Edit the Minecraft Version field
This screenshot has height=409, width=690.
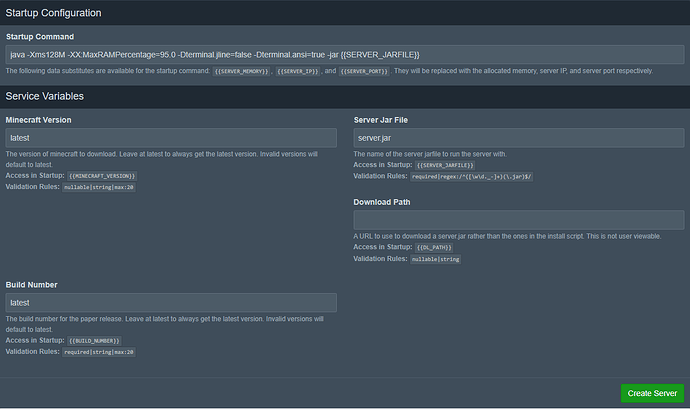click(x=171, y=138)
